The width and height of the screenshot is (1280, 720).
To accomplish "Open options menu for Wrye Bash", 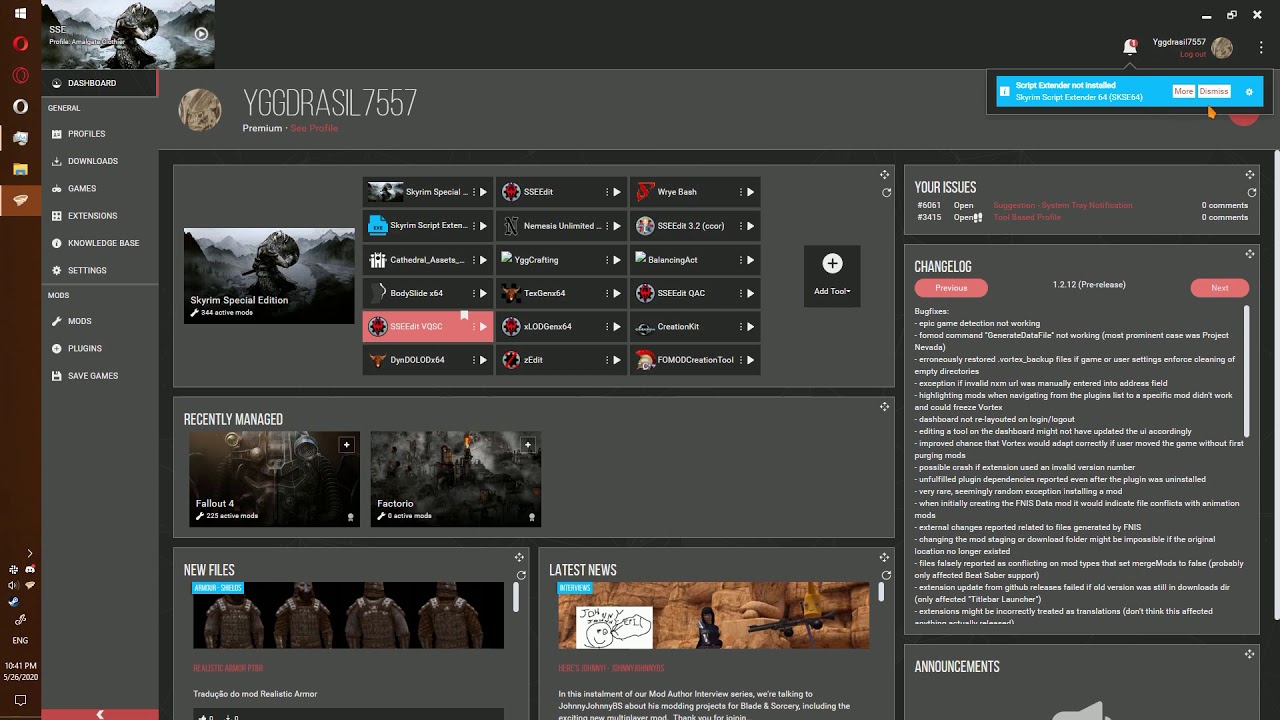I will click(741, 192).
